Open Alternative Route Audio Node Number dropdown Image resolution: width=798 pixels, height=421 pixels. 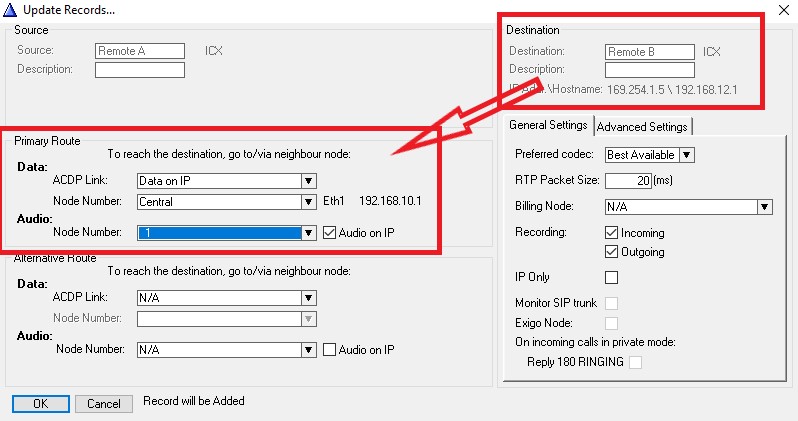(x=308, y=350)
